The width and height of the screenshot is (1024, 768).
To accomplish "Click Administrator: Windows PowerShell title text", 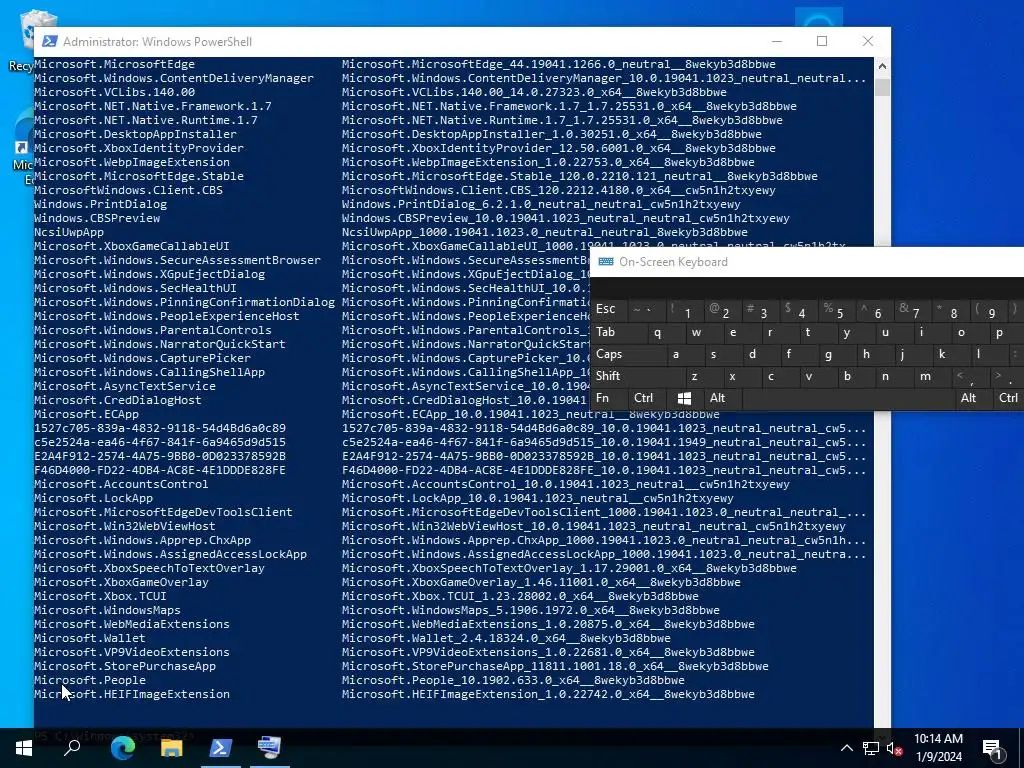I will pyautogui.click(x=157, y=41).
